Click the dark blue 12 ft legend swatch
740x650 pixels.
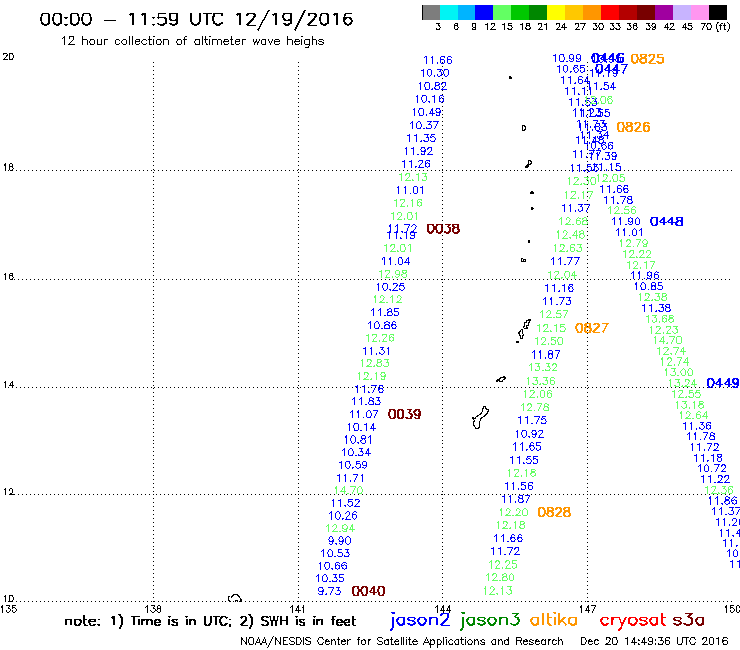click(484, 12)
